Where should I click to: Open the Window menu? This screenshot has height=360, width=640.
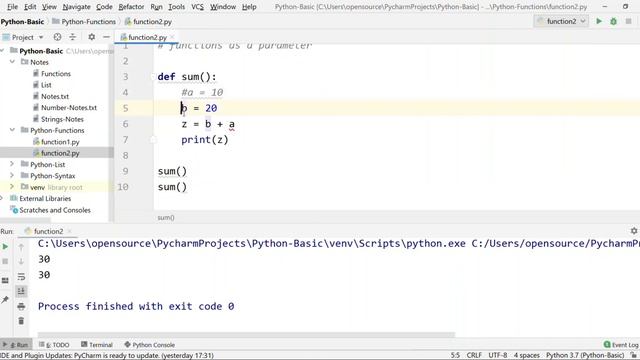click(x=222, y=7)
